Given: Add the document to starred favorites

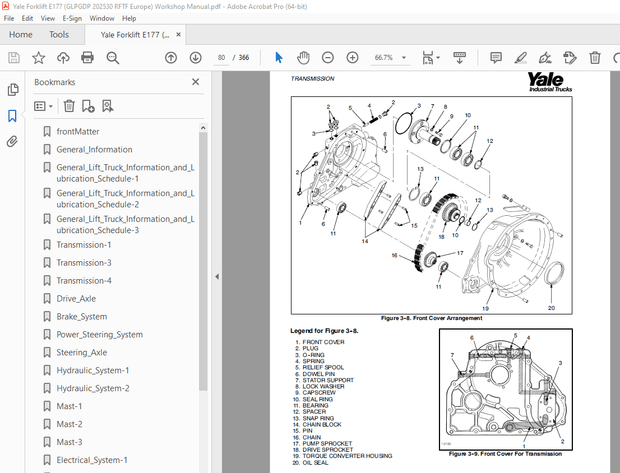Looking at the screenshot, I should pyautogui.click(x=38, y=58).
